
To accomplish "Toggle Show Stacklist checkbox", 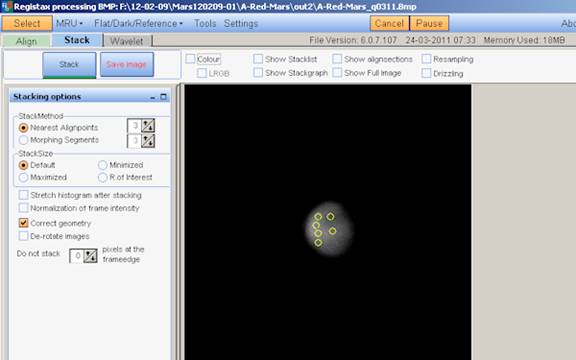I will pos(258,59).
